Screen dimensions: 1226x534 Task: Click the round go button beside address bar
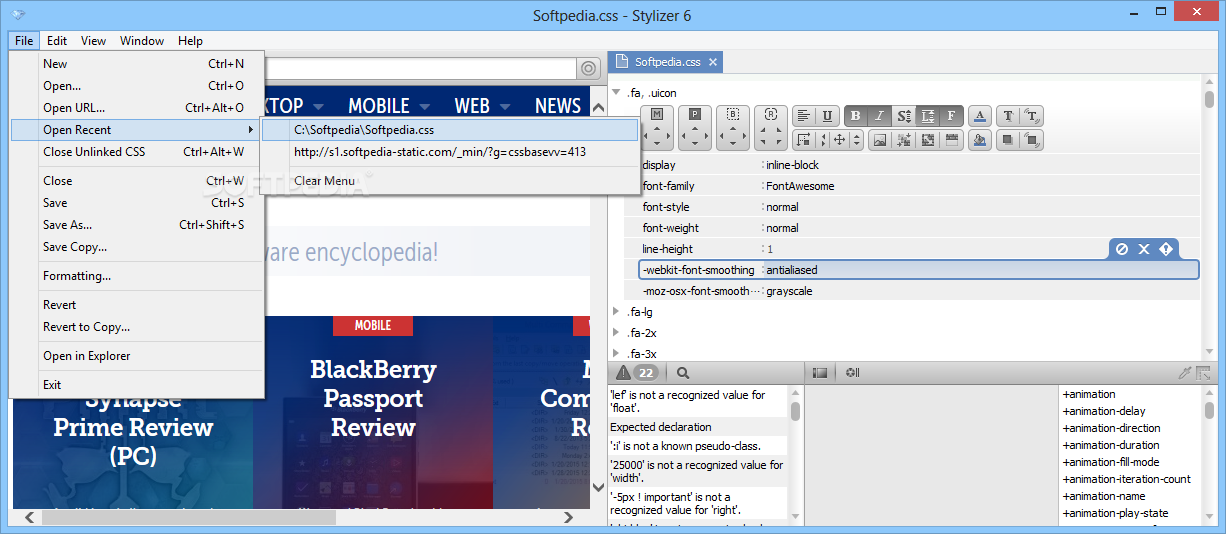[x=589, y=68]
